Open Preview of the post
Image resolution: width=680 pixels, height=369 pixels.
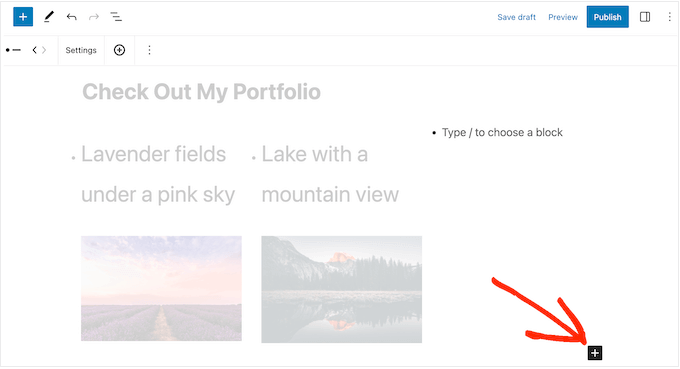[563, 17]
